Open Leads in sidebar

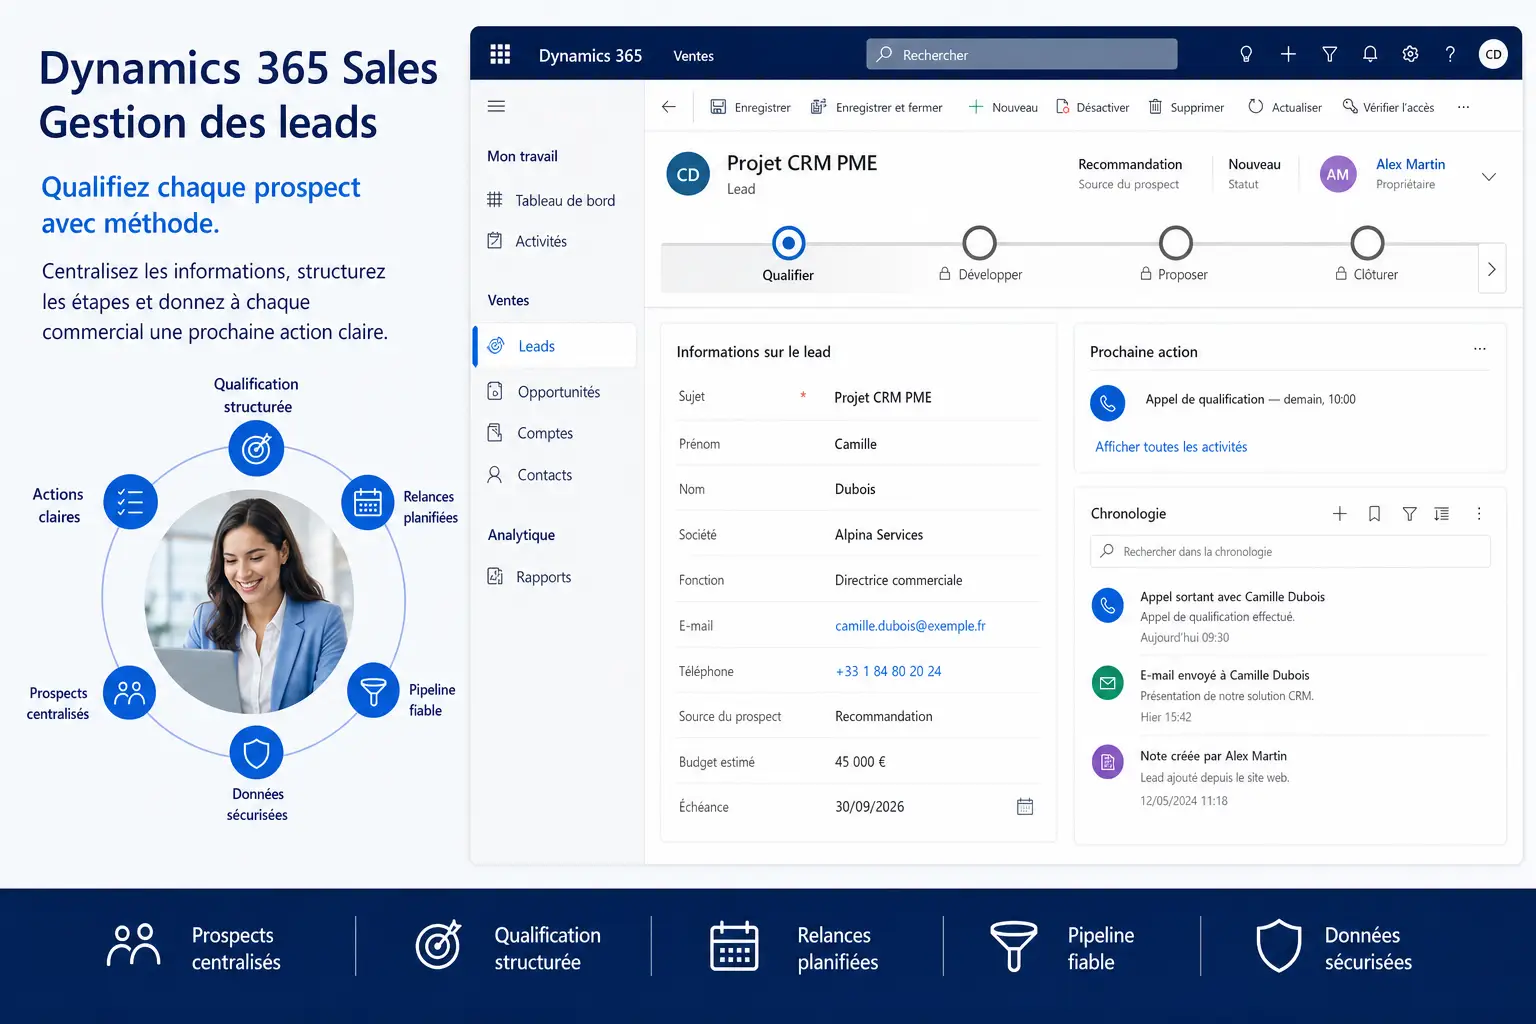554,346
